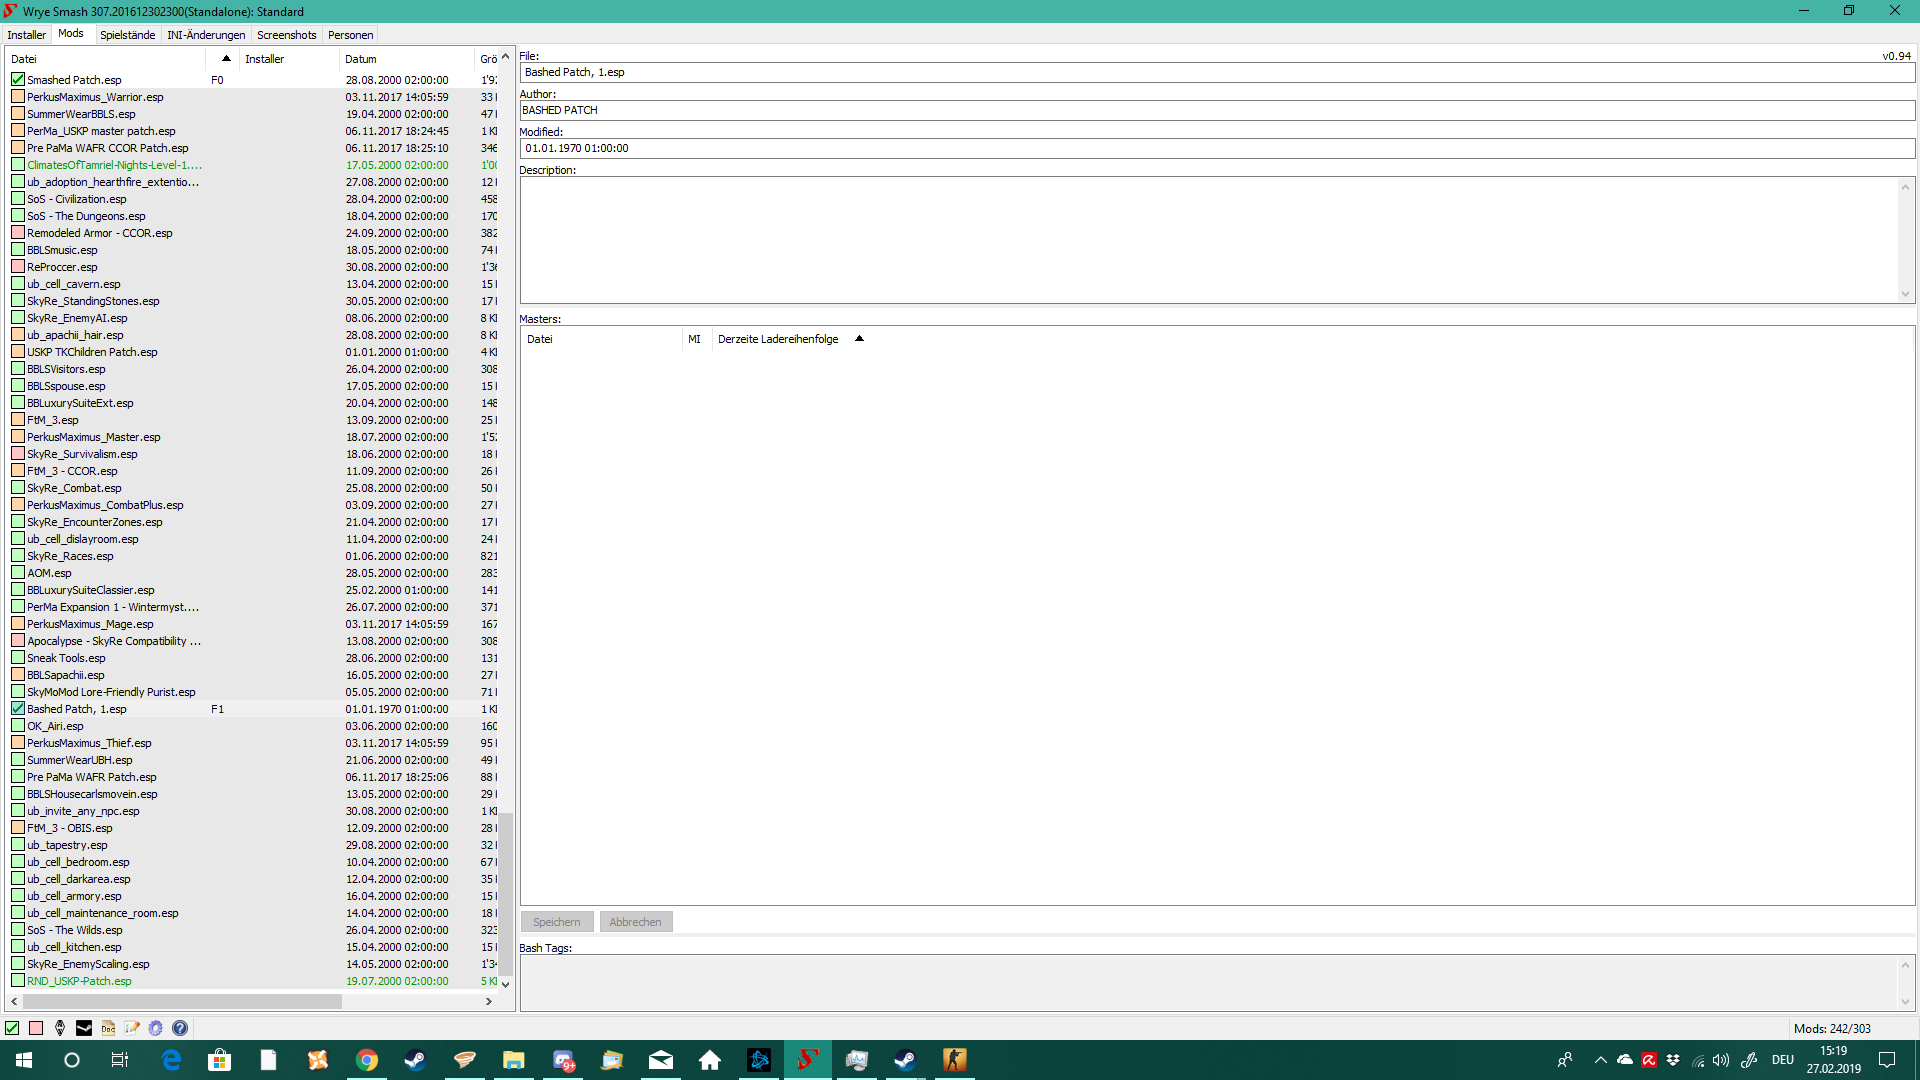This screenshot has width=1920, height=1080.
Task: Sort mod list by Datum column
Action: (x=407, y=59)
